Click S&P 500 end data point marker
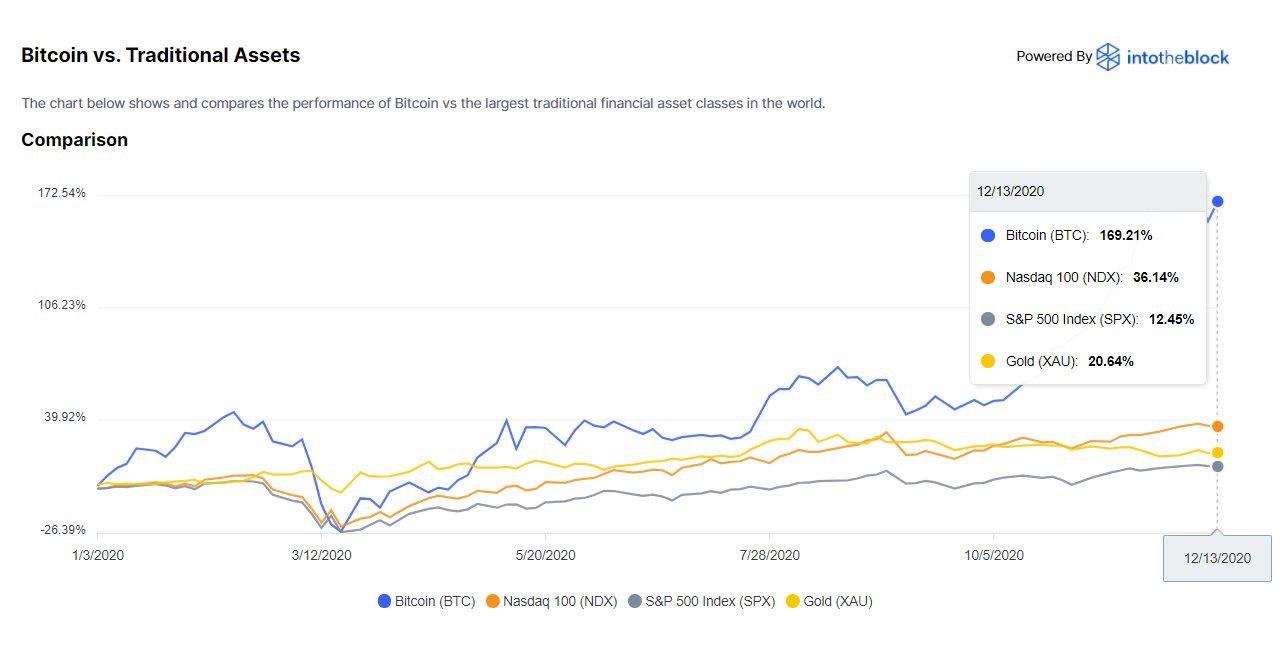 tap(1217, 466)
